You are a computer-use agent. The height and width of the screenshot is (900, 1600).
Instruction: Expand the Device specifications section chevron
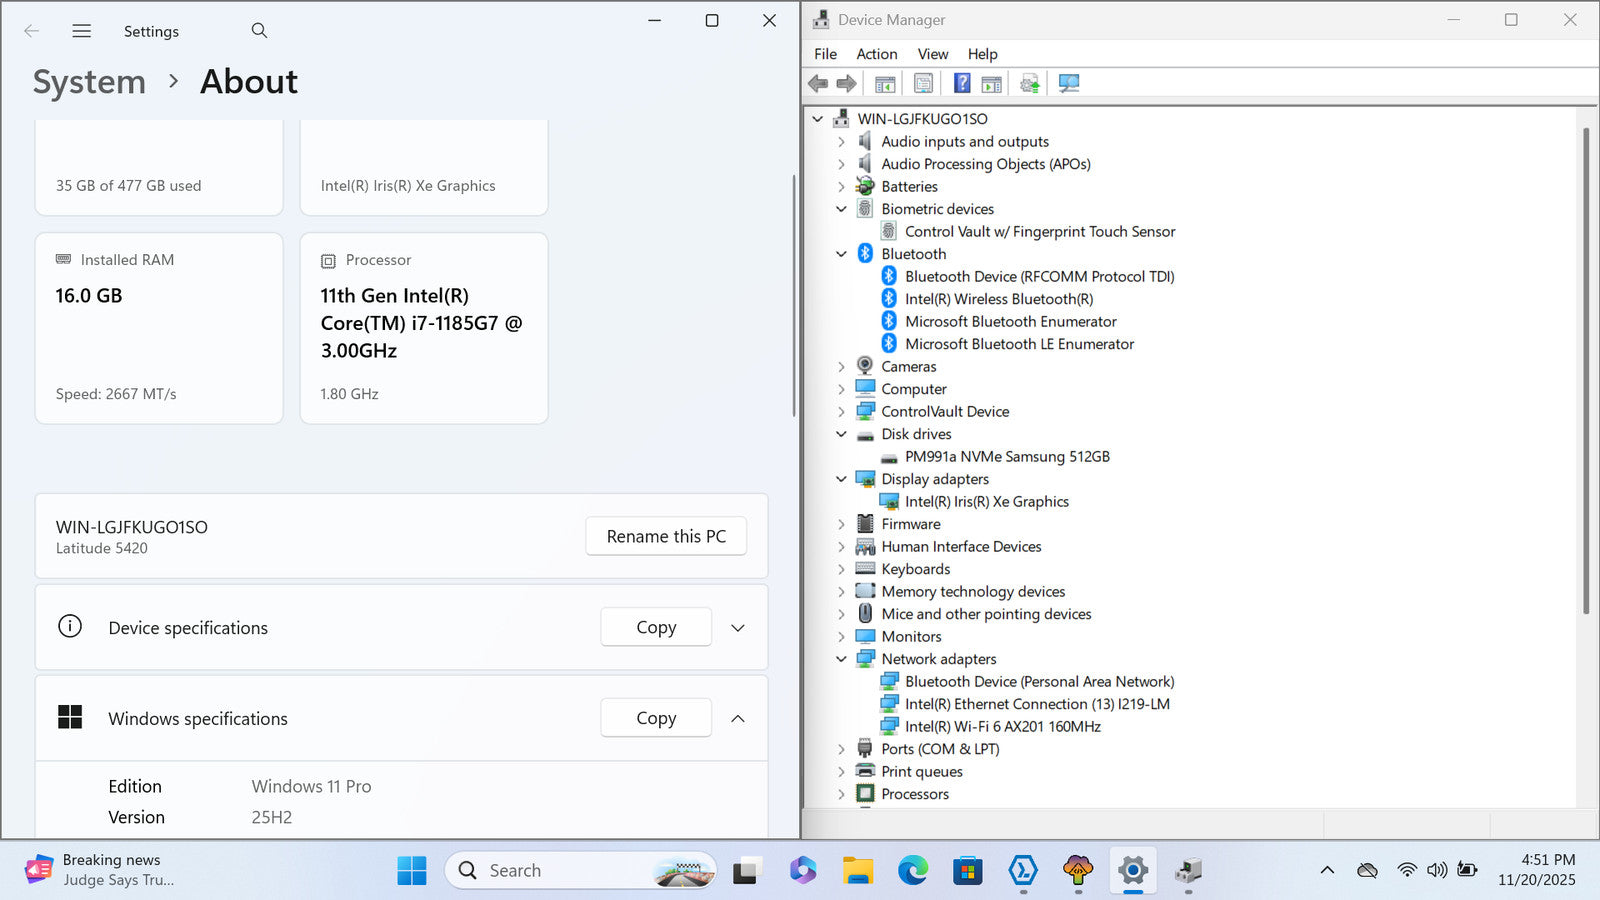click(738, 628)
